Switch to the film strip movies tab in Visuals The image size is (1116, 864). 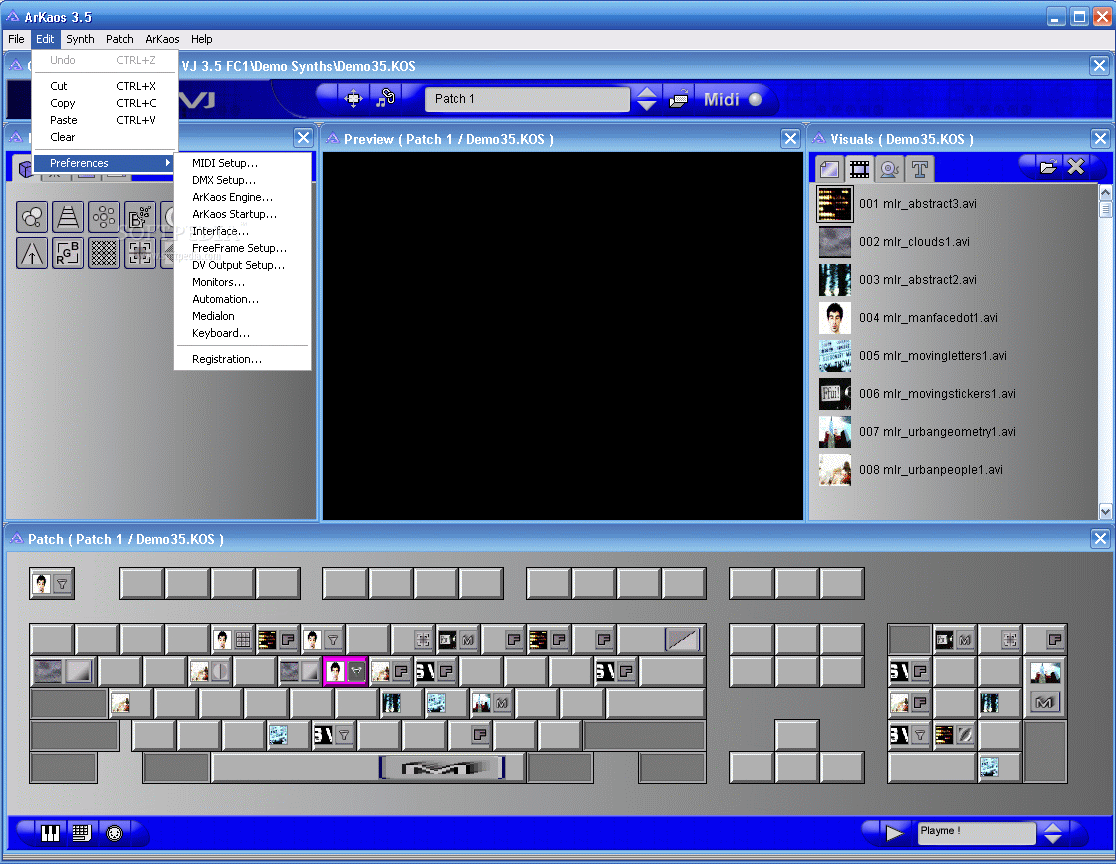859,169
